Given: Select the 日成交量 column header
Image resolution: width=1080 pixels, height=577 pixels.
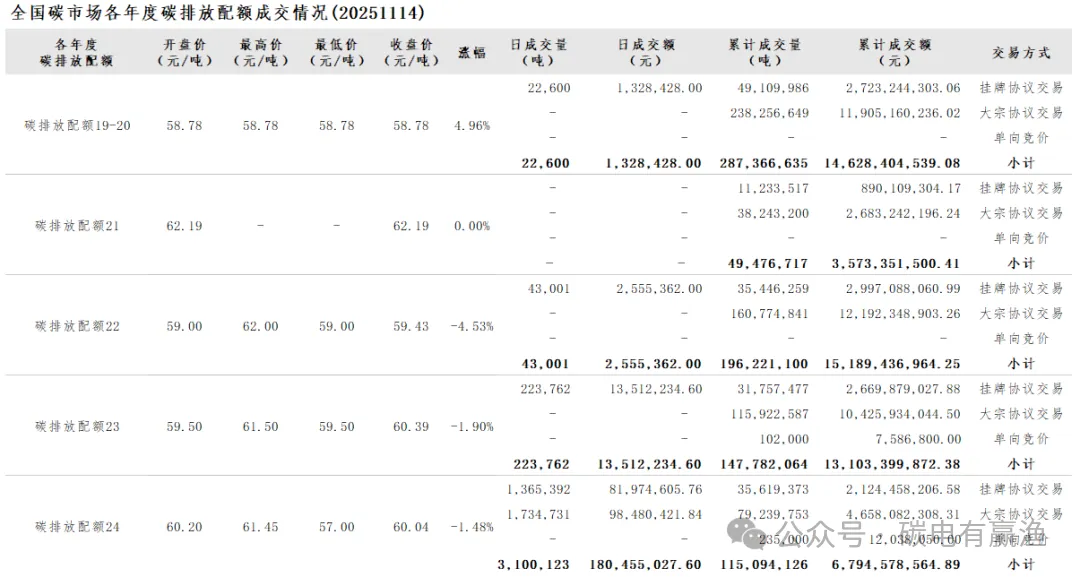Looking at the screenshot, I should click(538, 52).
